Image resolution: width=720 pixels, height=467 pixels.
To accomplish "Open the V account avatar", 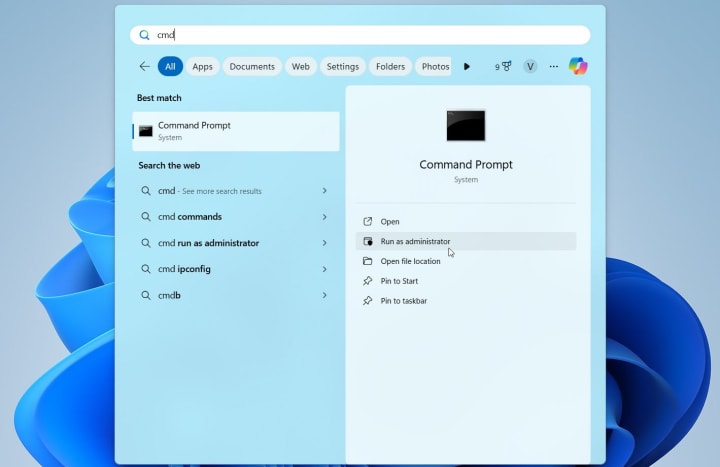I will point(530,67).
